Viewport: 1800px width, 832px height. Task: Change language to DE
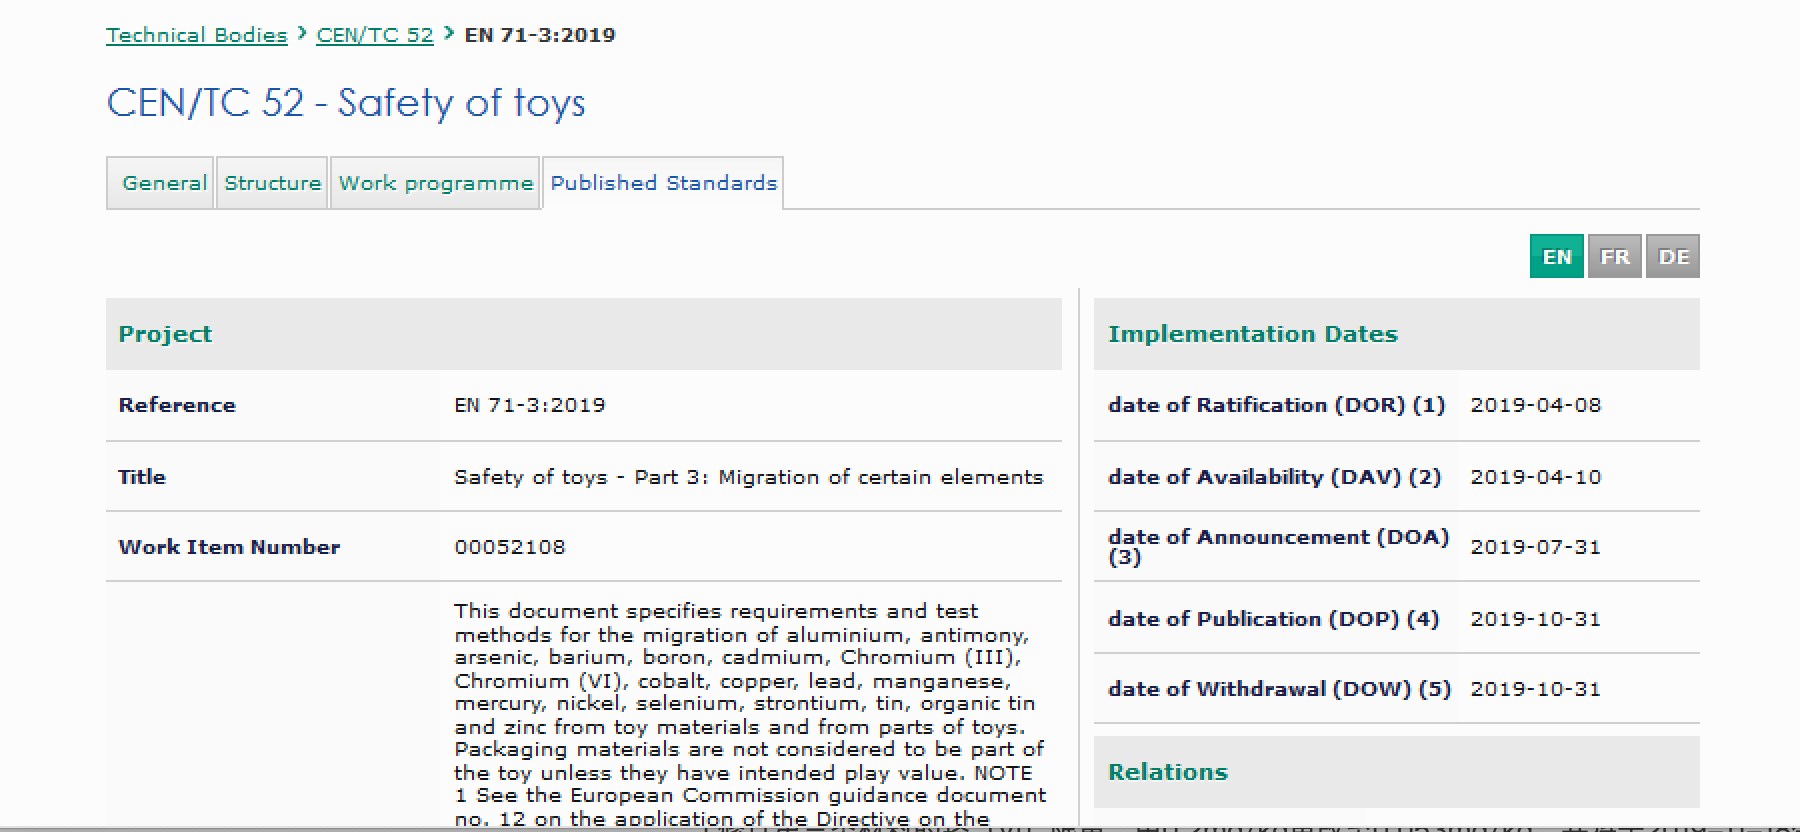click(x=1673, y=257)
